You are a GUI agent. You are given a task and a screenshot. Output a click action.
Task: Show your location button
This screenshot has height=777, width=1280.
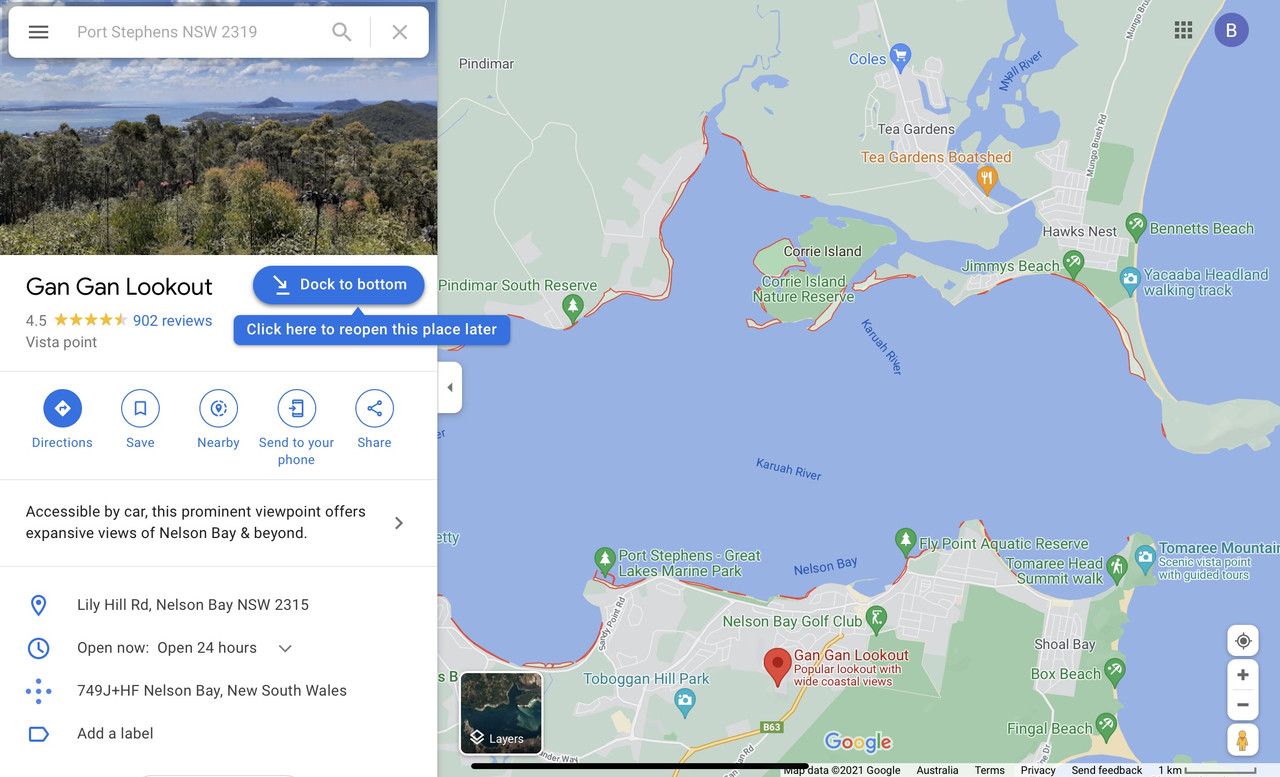tap(1243, 641)
